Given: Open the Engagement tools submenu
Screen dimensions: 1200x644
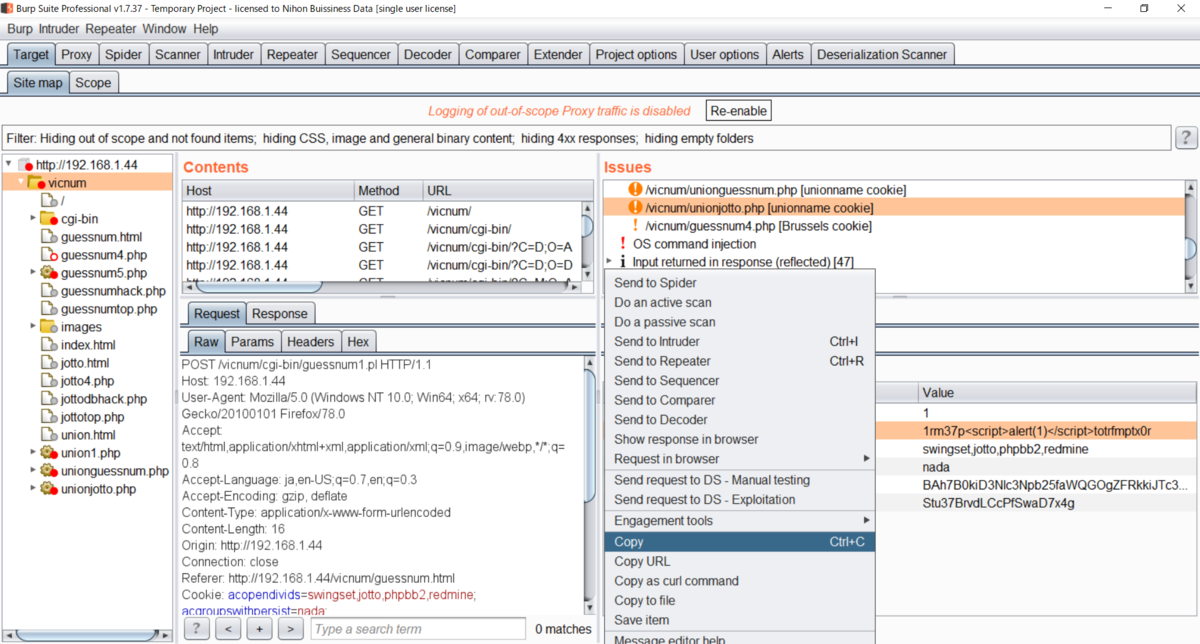Looking at the screenshot, I should [740, 521].
